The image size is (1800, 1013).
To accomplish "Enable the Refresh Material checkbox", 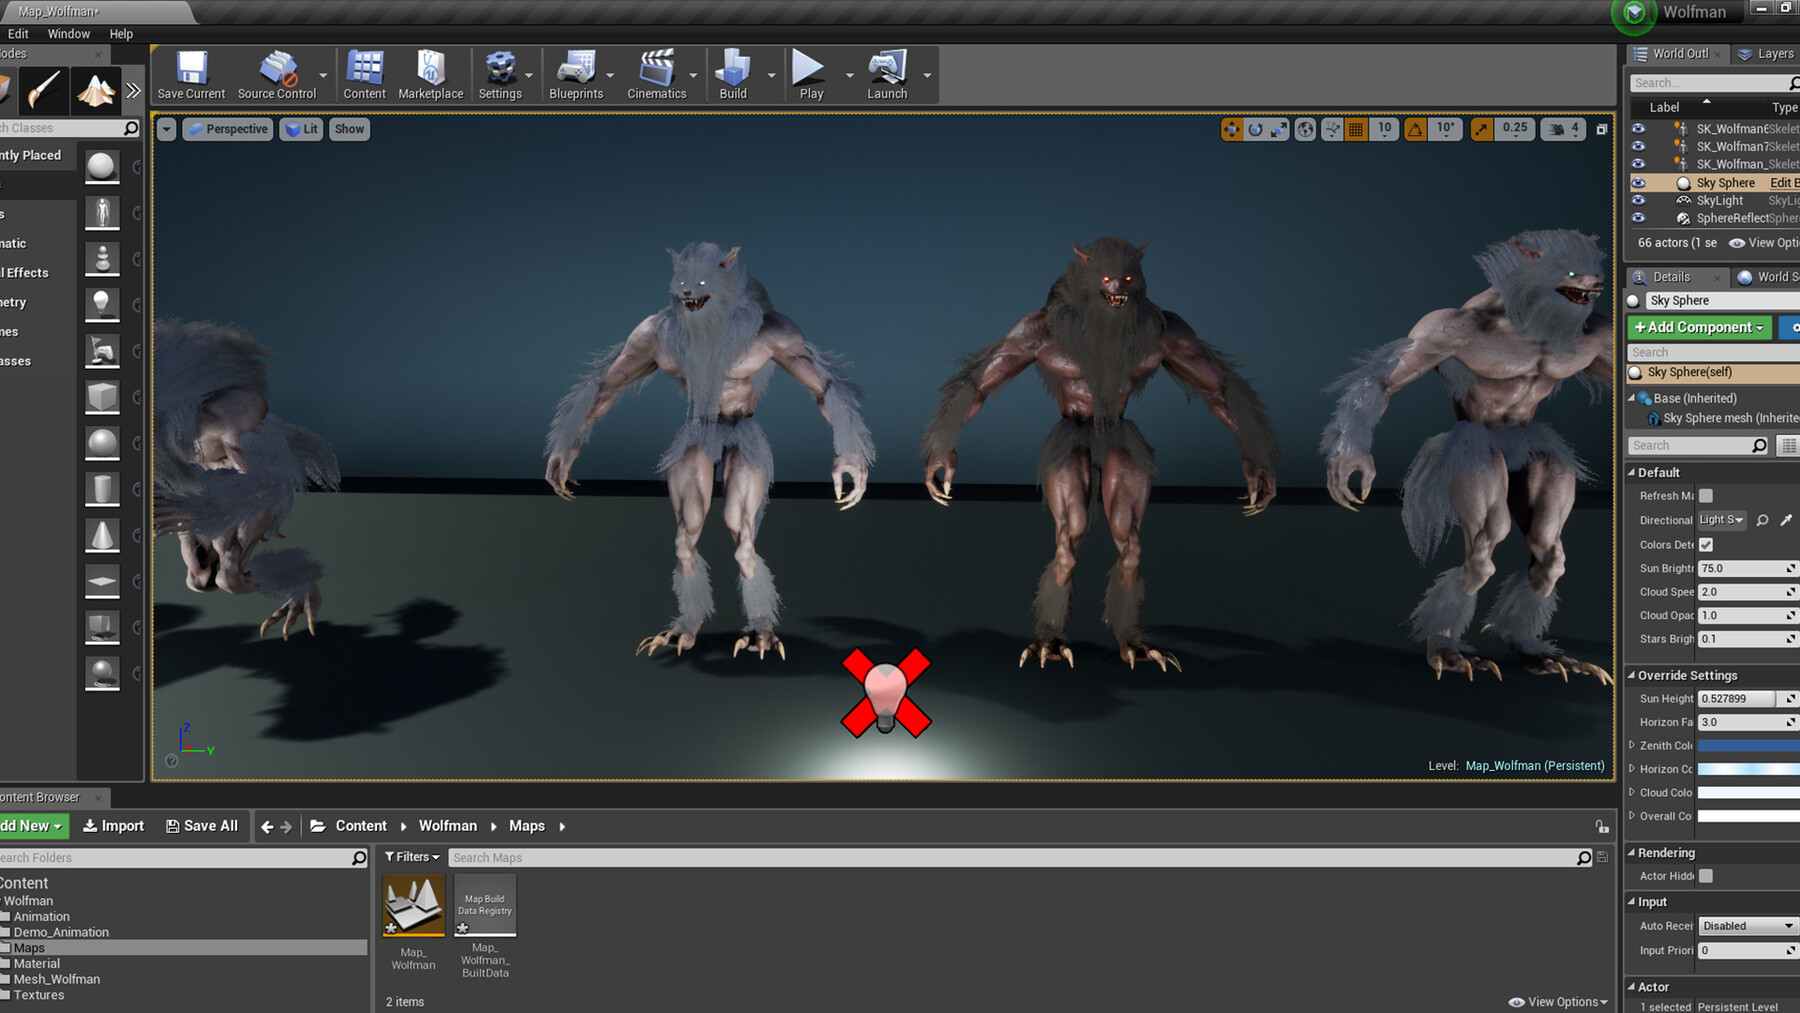I will point(1706,496).
